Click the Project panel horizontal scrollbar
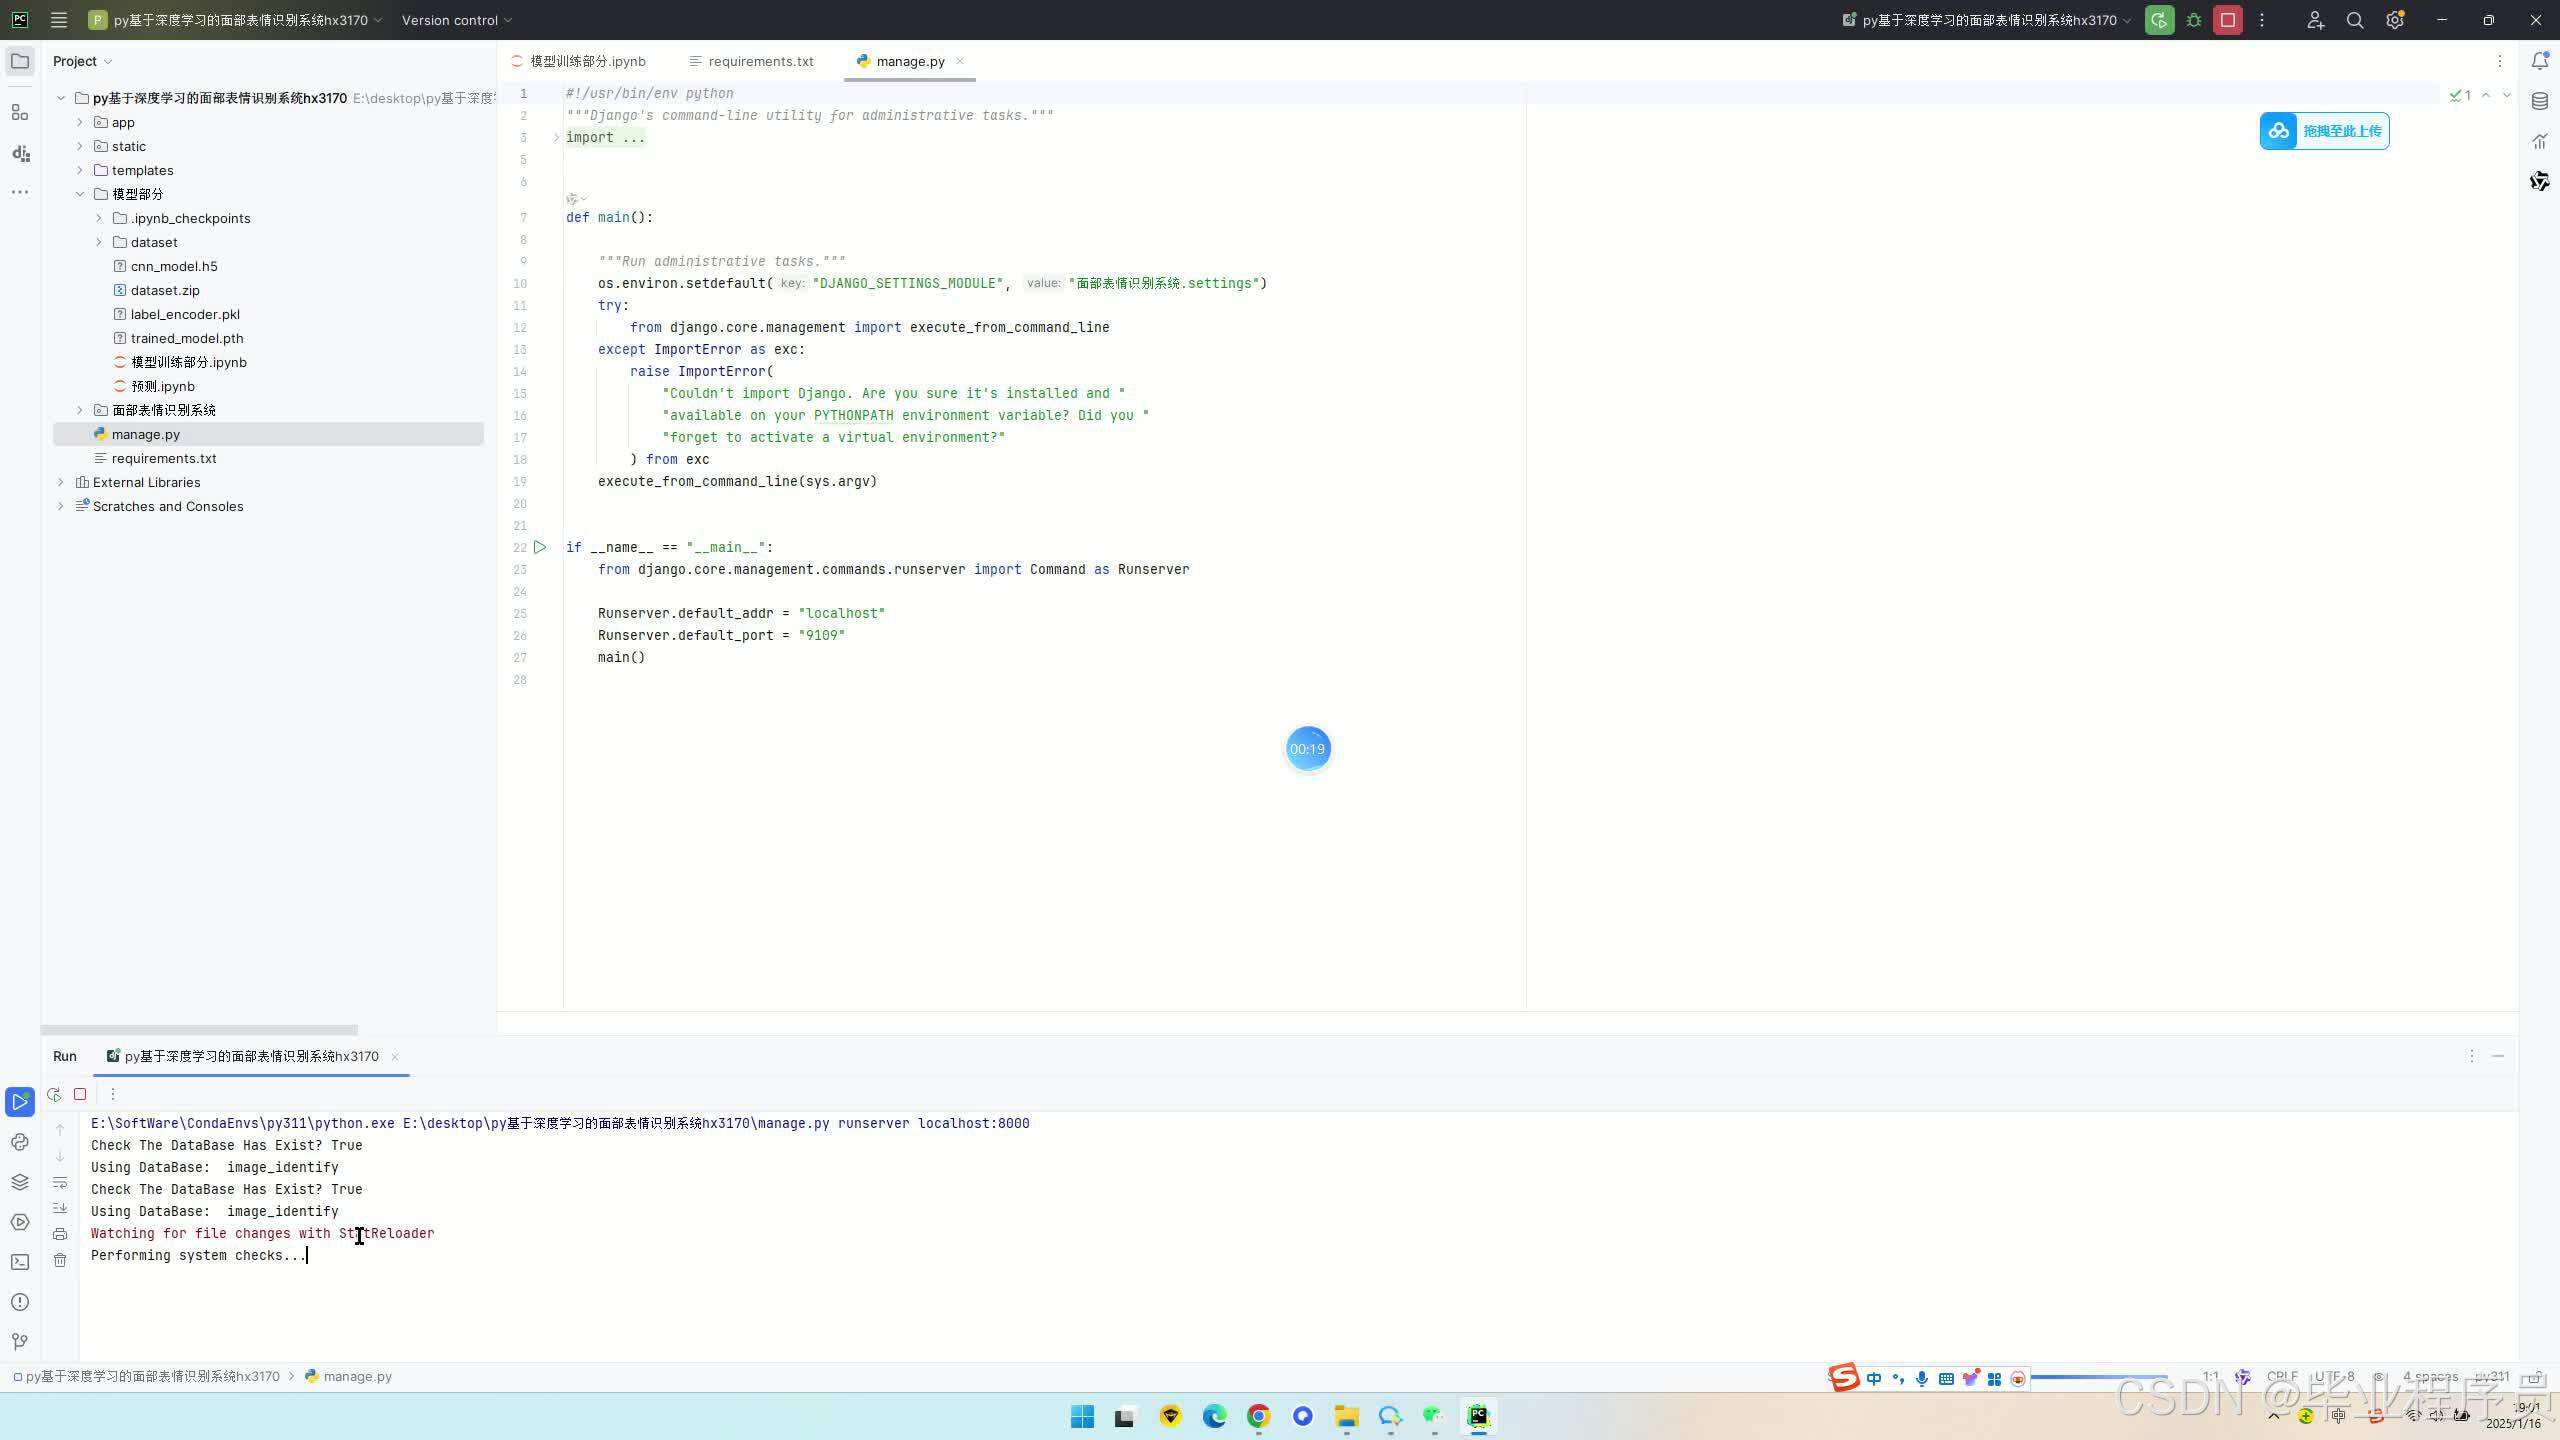The image size is (2560, 1440). (199, 1029)
